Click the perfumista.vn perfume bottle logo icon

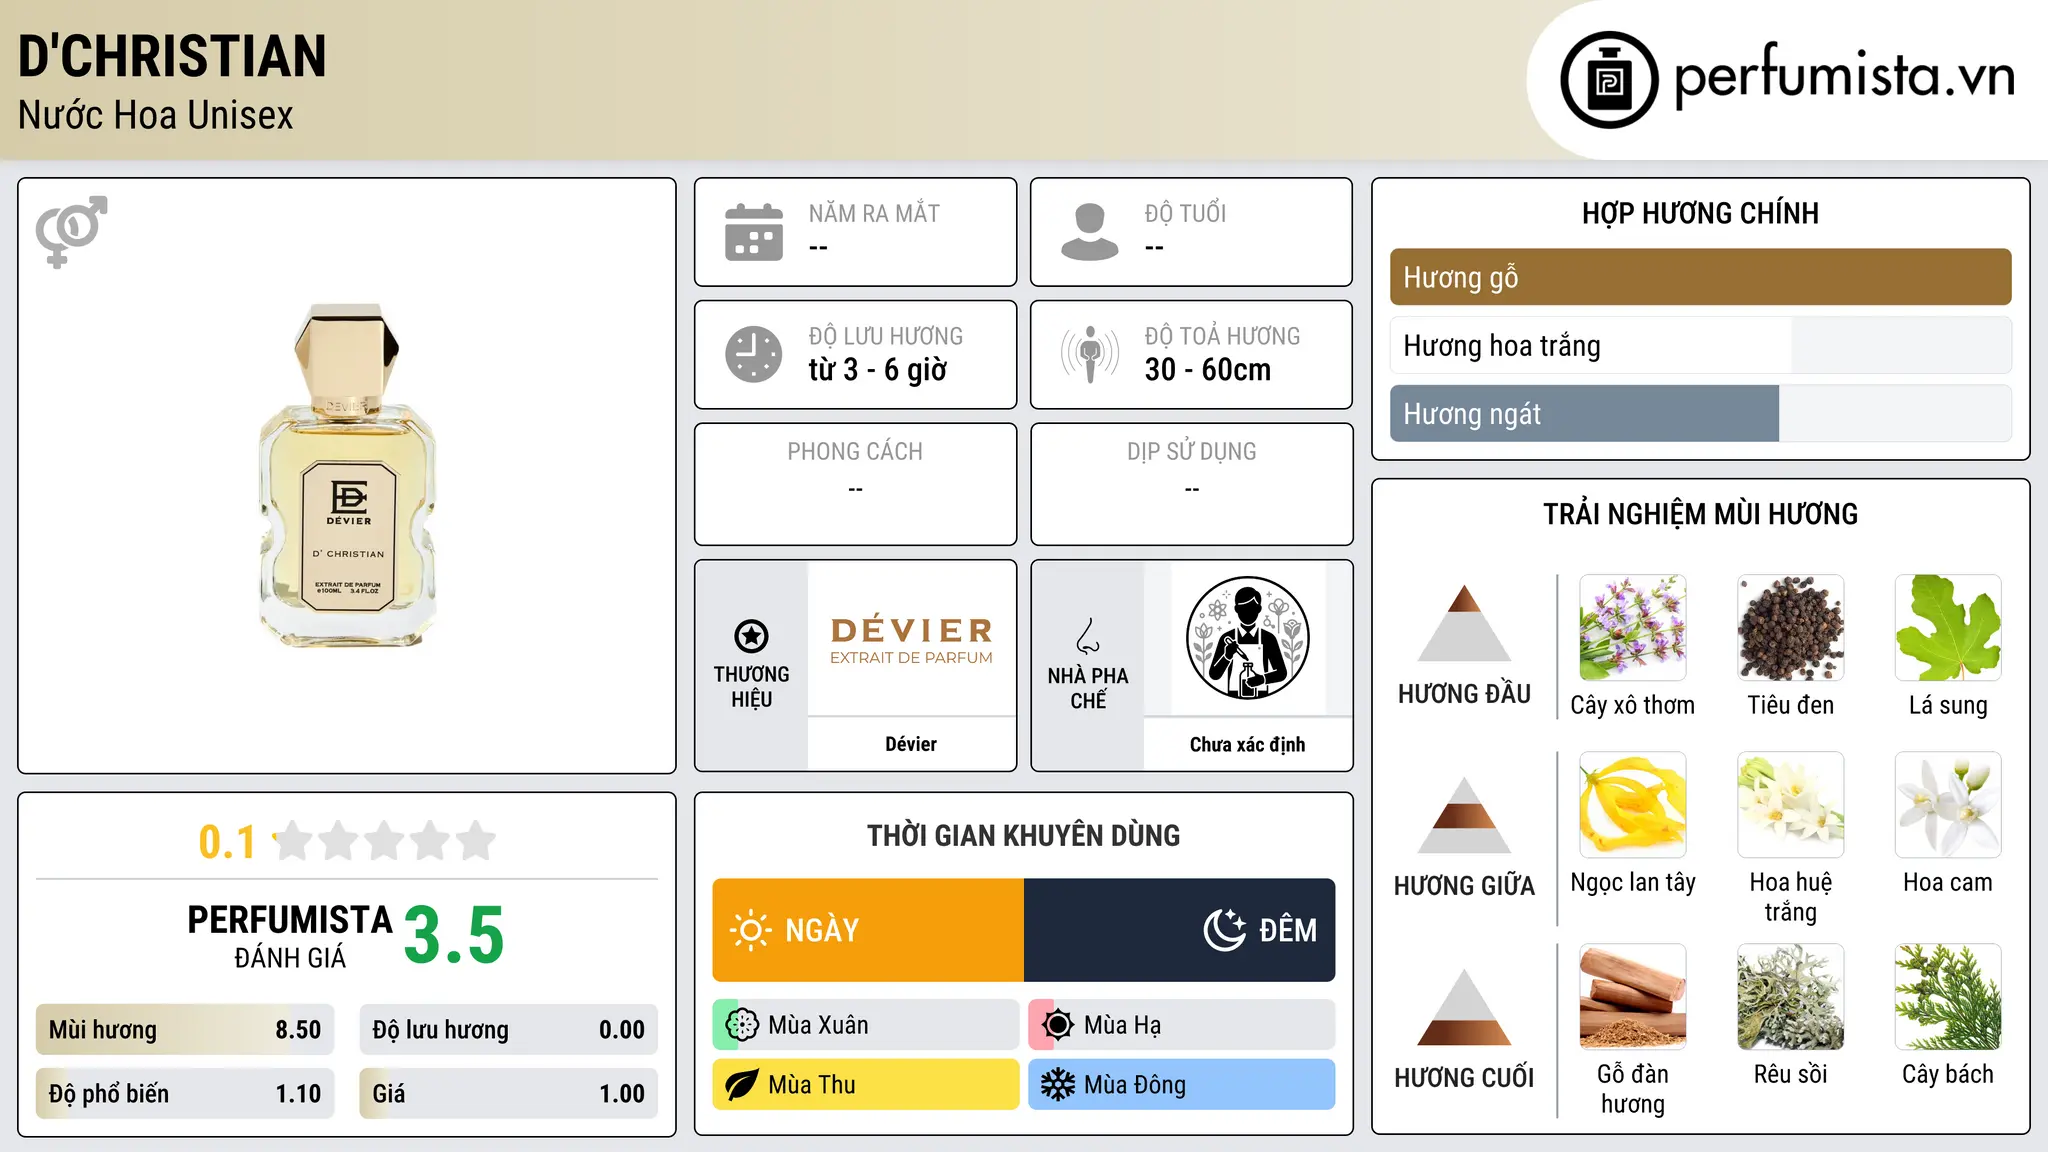pos(1609,80)
